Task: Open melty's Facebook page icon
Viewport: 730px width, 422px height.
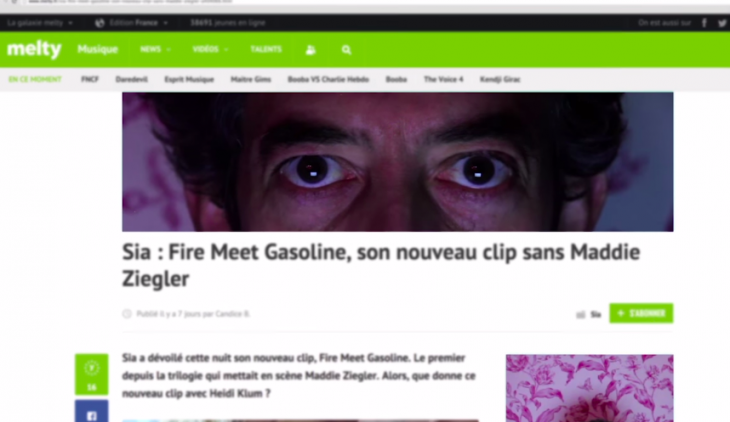Action: pos(704,22)
